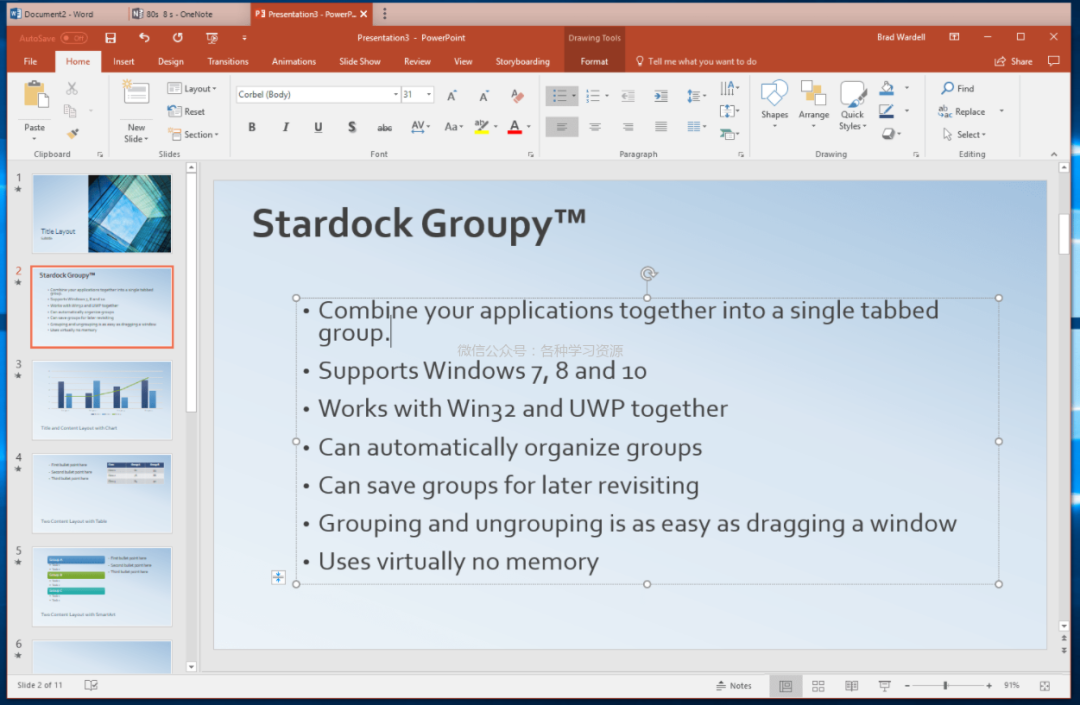Open the Corbel (Body) font dropdown

pos(396,94)
